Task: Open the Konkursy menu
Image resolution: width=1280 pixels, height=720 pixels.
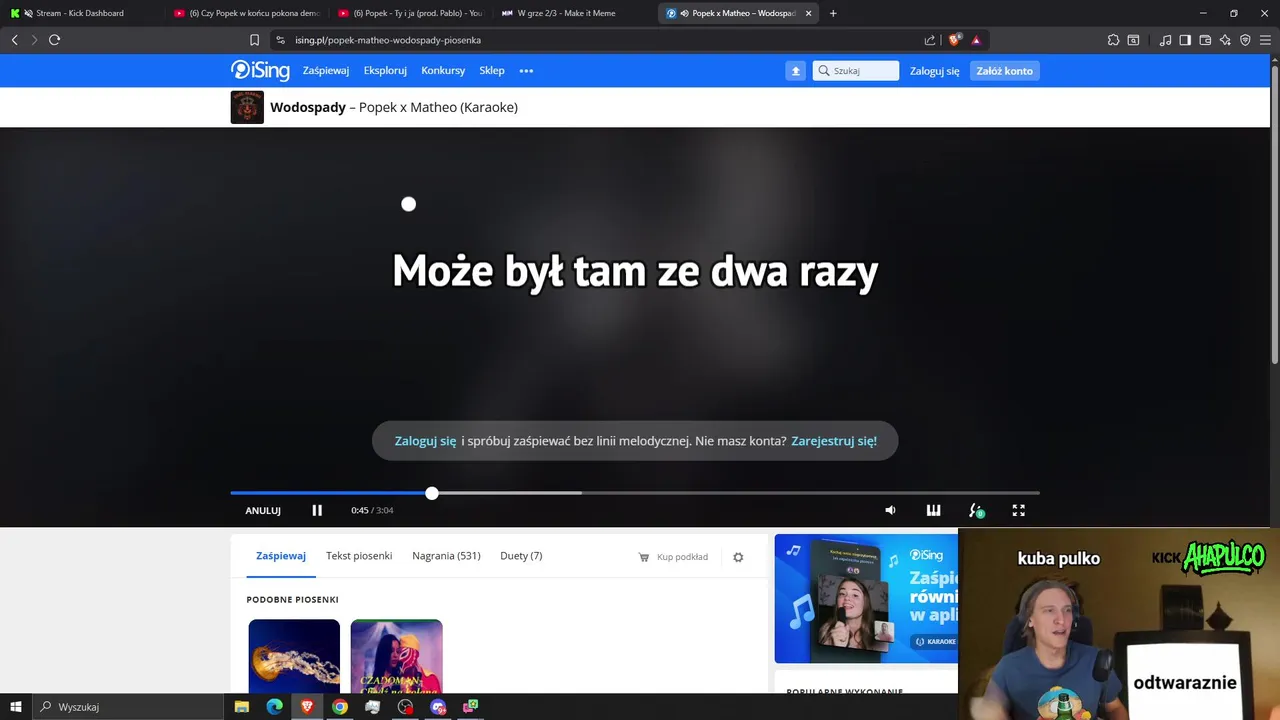Action: click(443, 71)
